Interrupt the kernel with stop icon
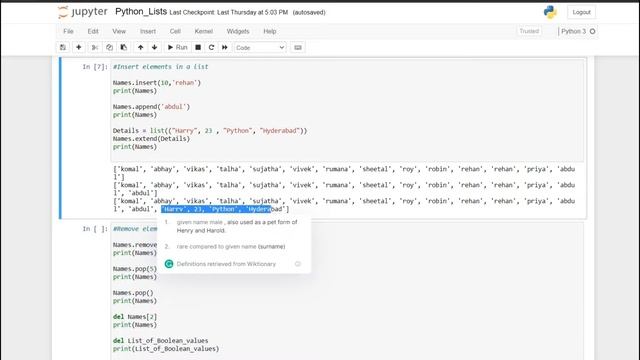The height and width of the screenshot is (360, 640). 198,47
